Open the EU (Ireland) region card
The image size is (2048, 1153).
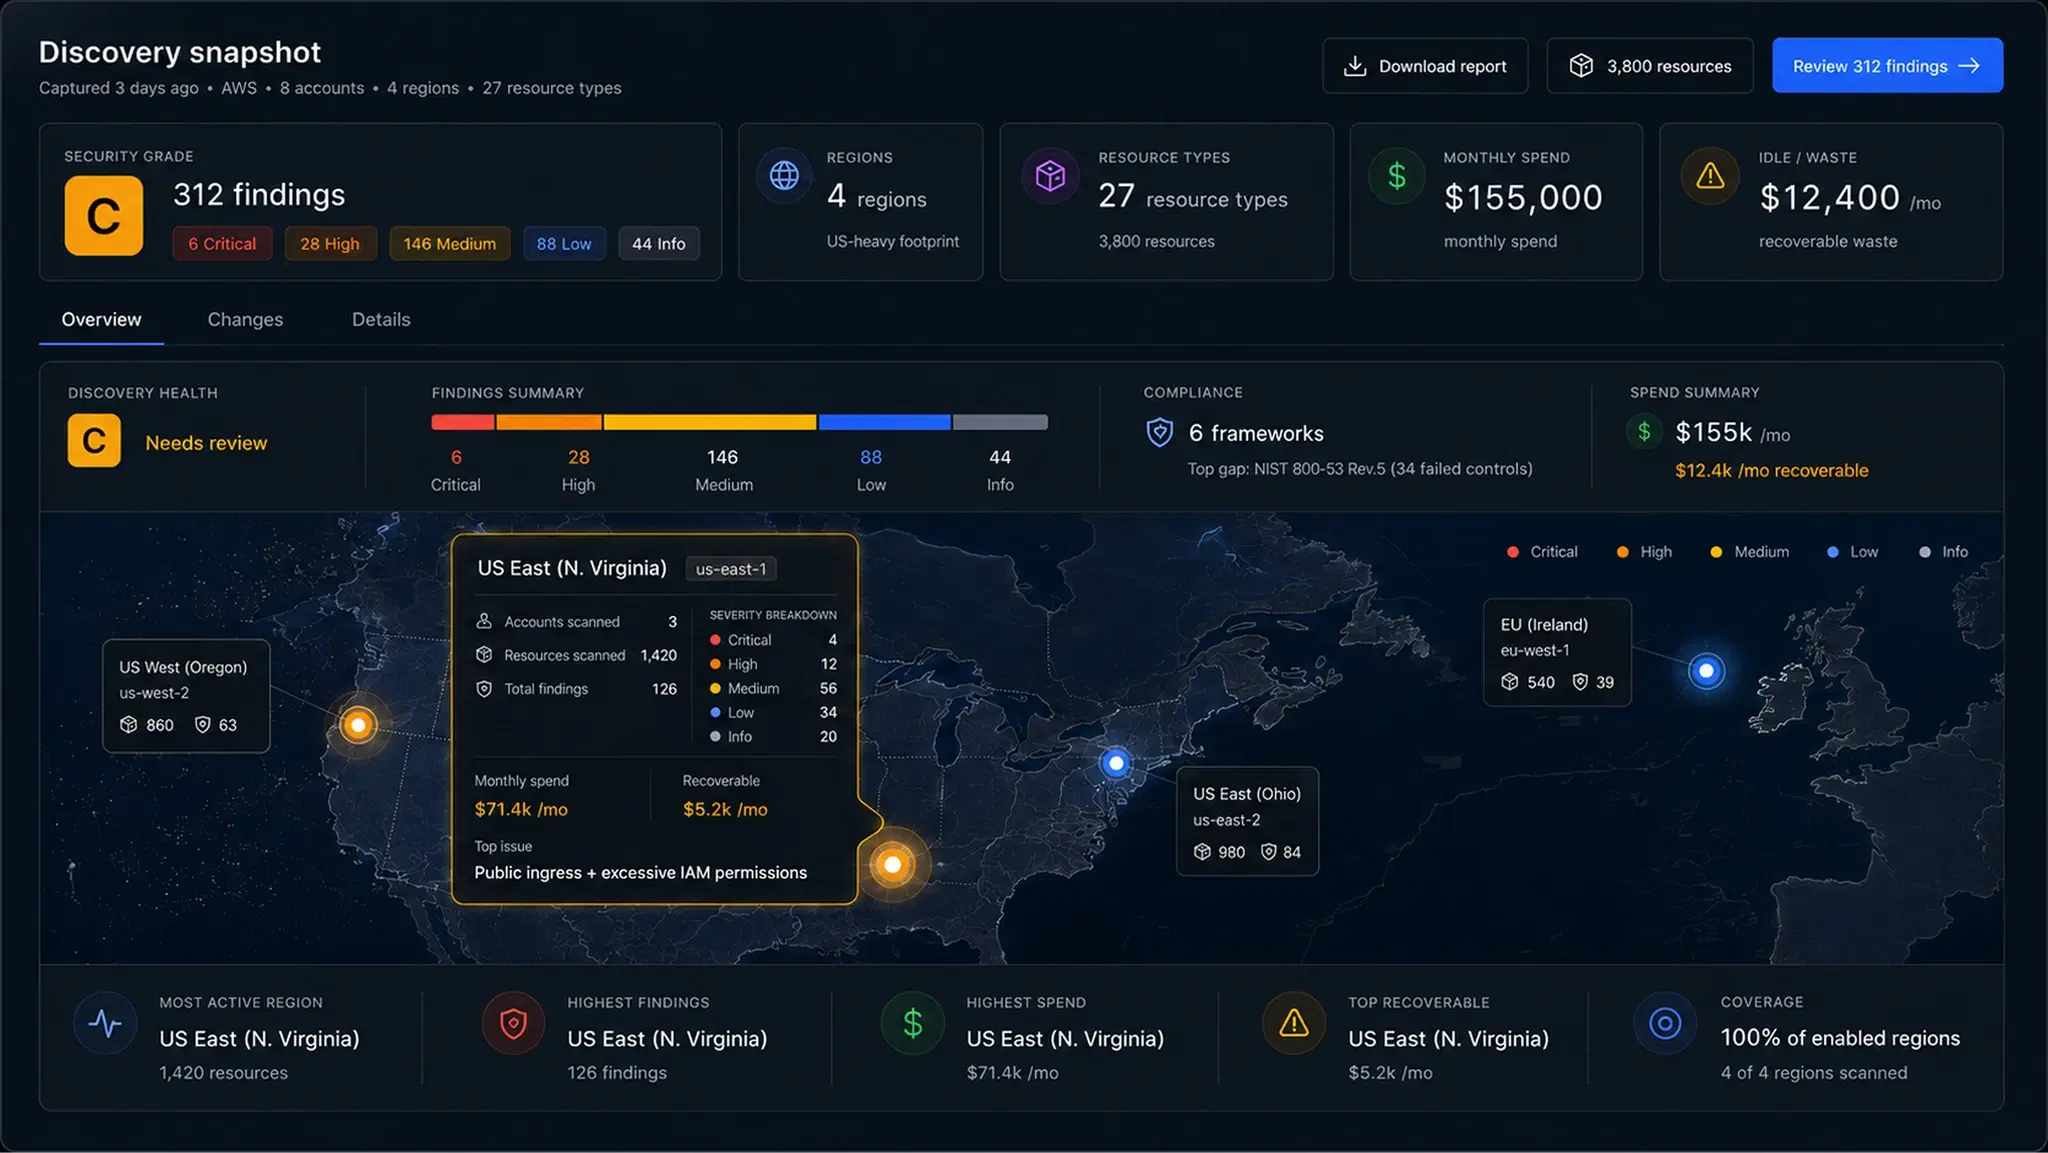pos(1557,653)
